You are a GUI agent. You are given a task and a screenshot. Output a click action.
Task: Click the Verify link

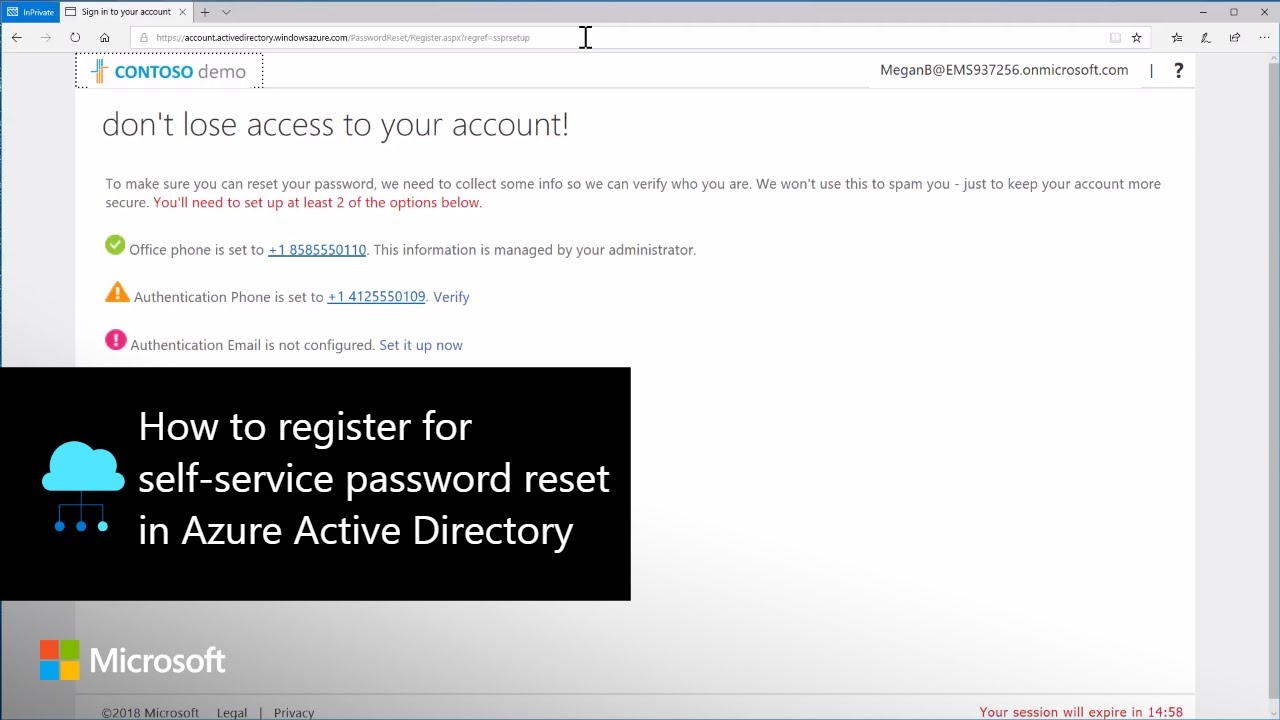[451, 297]
